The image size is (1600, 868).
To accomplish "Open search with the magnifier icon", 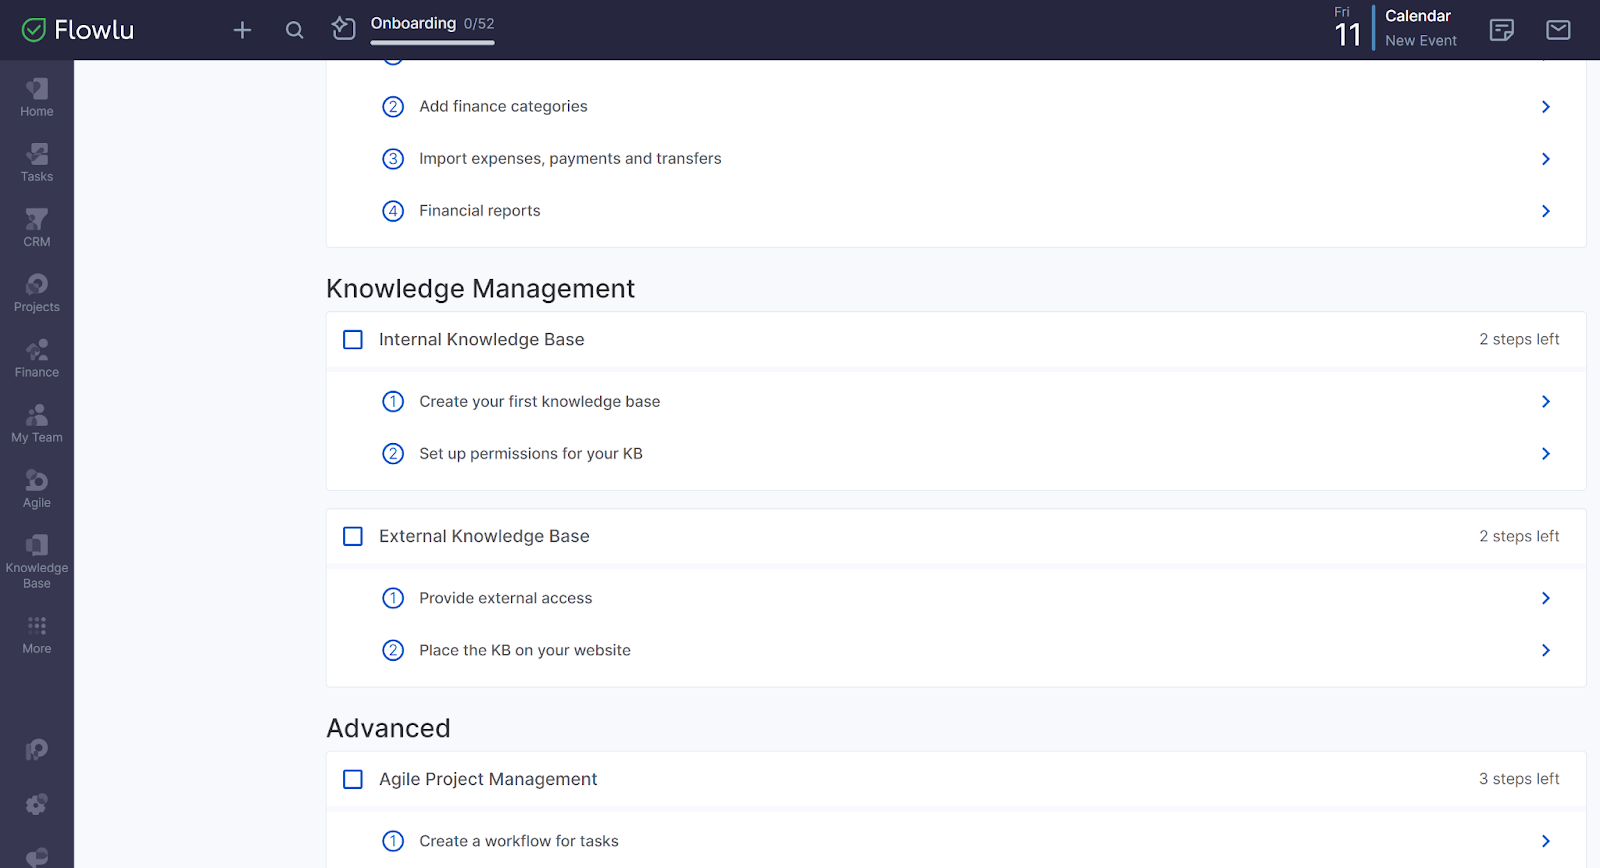I will [294, 30].
